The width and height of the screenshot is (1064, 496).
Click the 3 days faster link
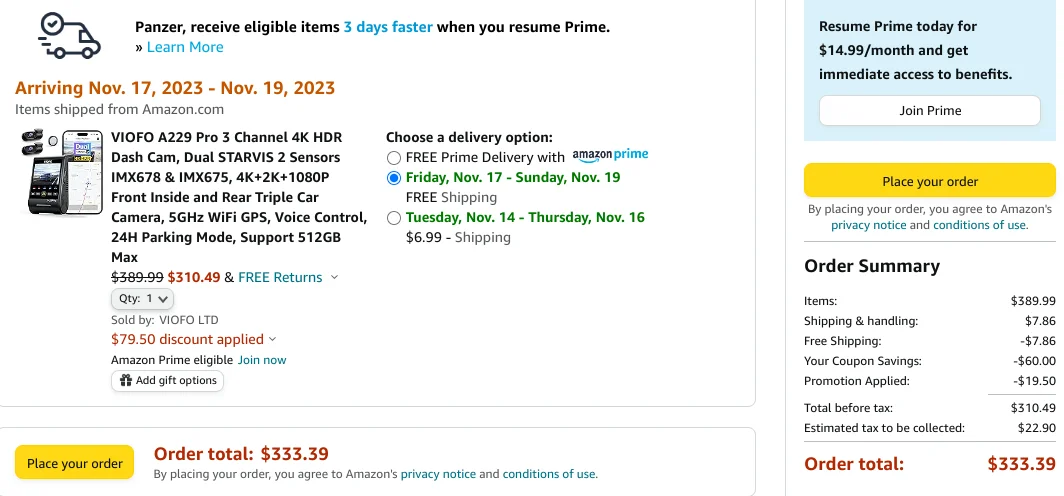(x=387, y=27)
